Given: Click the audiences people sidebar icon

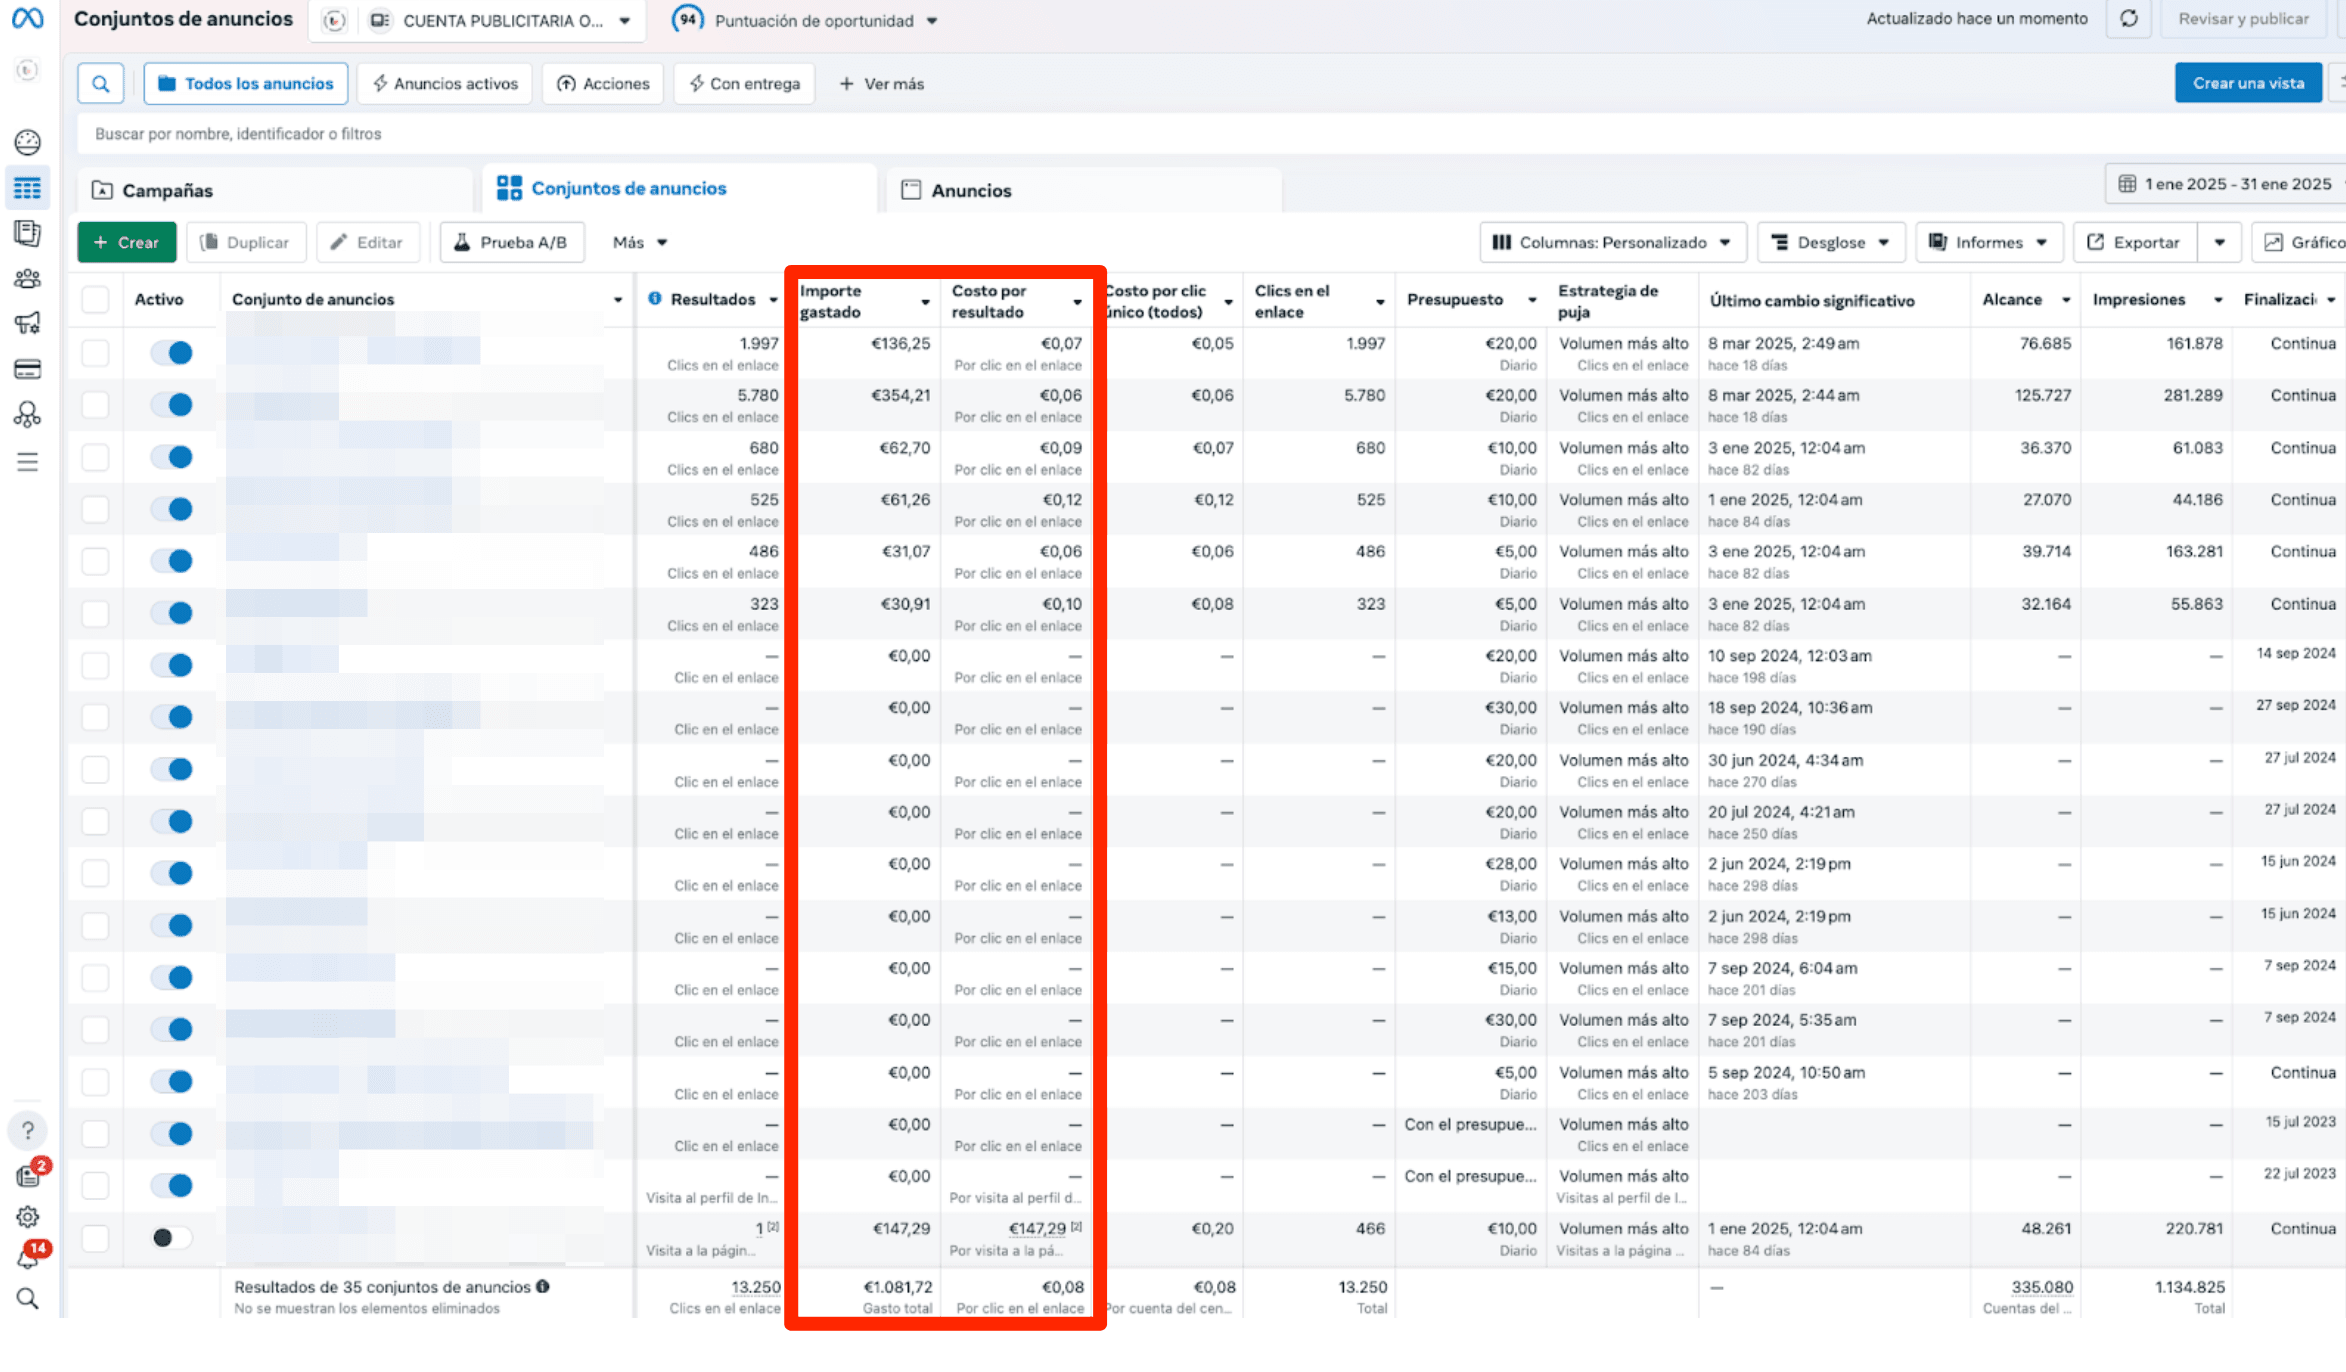Looking at the screenshot, I should pyautogui.click(x=27, y=278).
